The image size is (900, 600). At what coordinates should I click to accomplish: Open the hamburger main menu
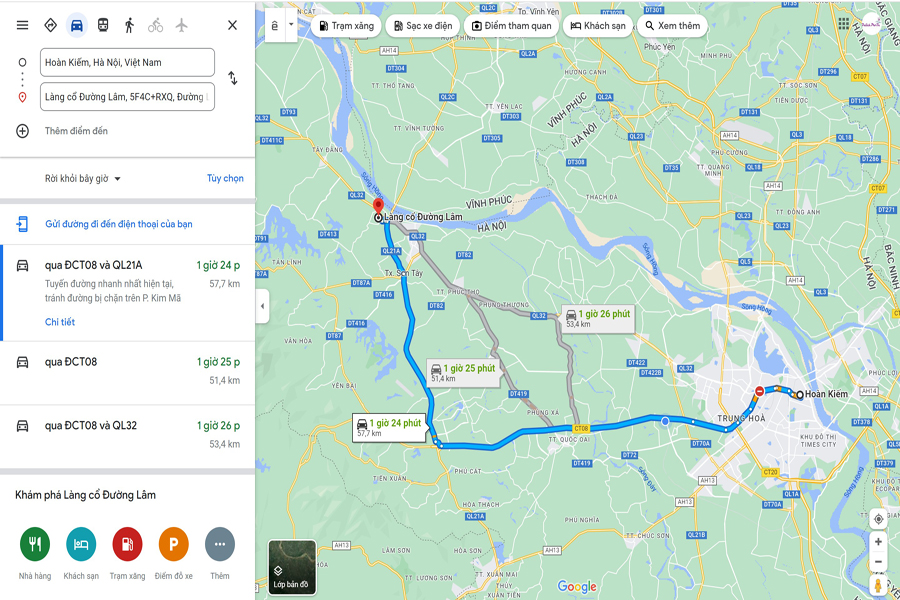click(22, 25)
